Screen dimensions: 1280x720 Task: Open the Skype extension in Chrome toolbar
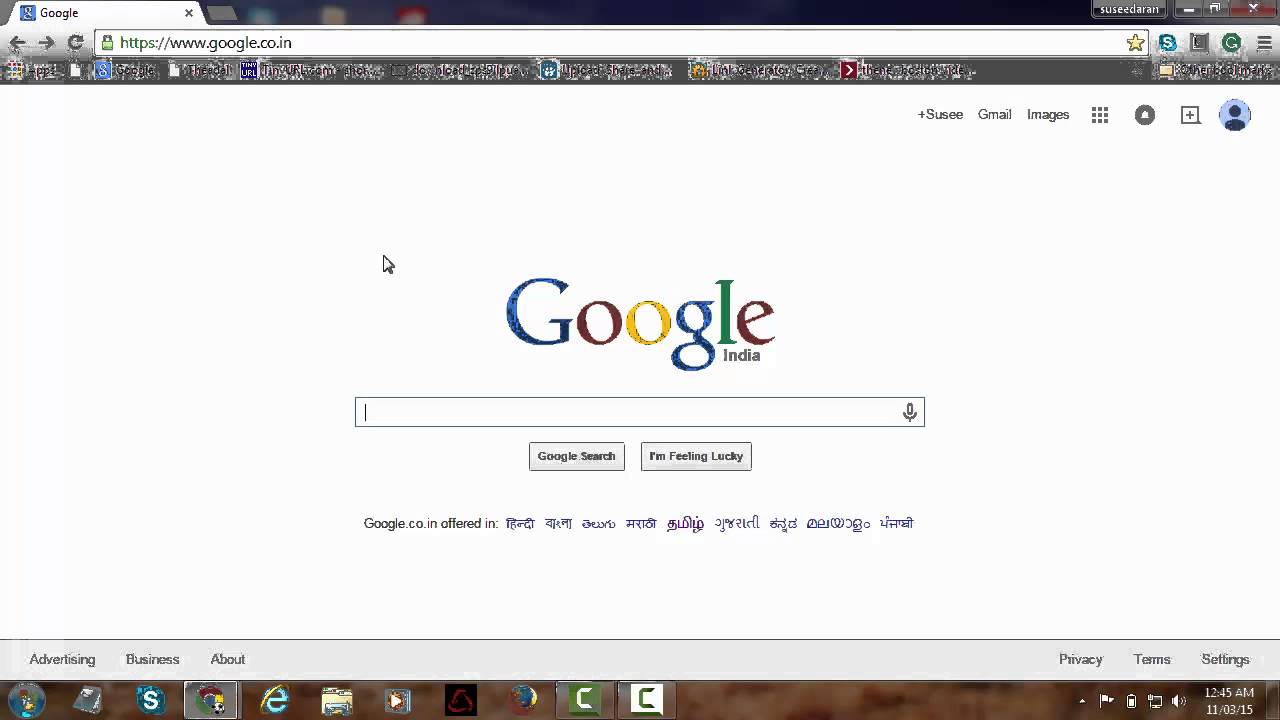pyautogui.click(x=1167, y=43)
